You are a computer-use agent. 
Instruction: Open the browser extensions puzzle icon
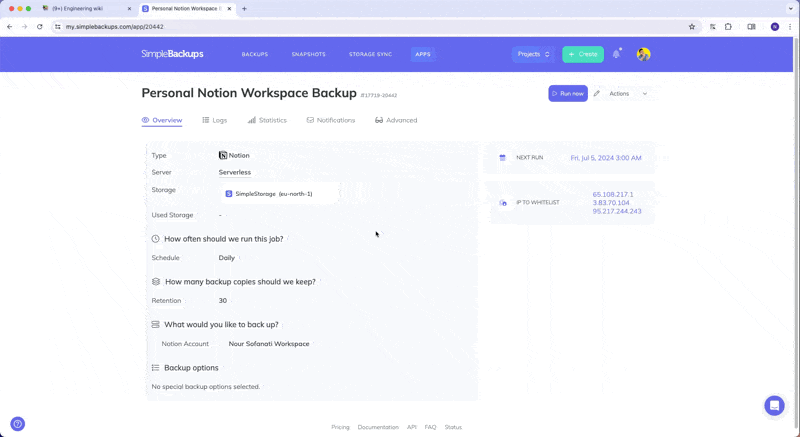[728, 27]
